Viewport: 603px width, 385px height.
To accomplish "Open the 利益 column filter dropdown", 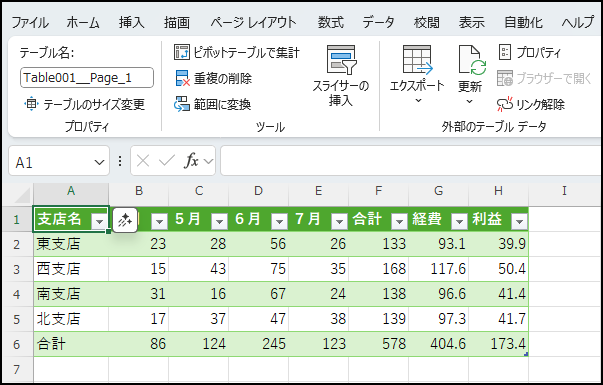I will pyautogui.click(x=519, y=221).
